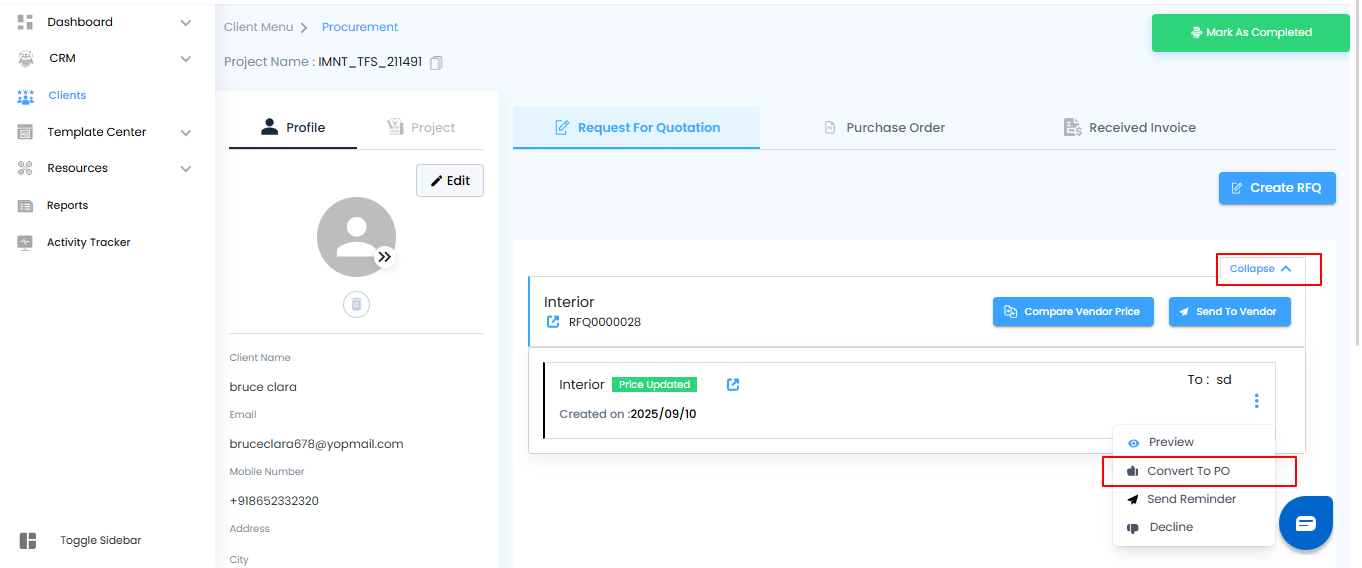Image resolution: width=1362 pixels, height=568 pixels.
Task: Copy project name using the copy icon
Action: pos(436,63)
